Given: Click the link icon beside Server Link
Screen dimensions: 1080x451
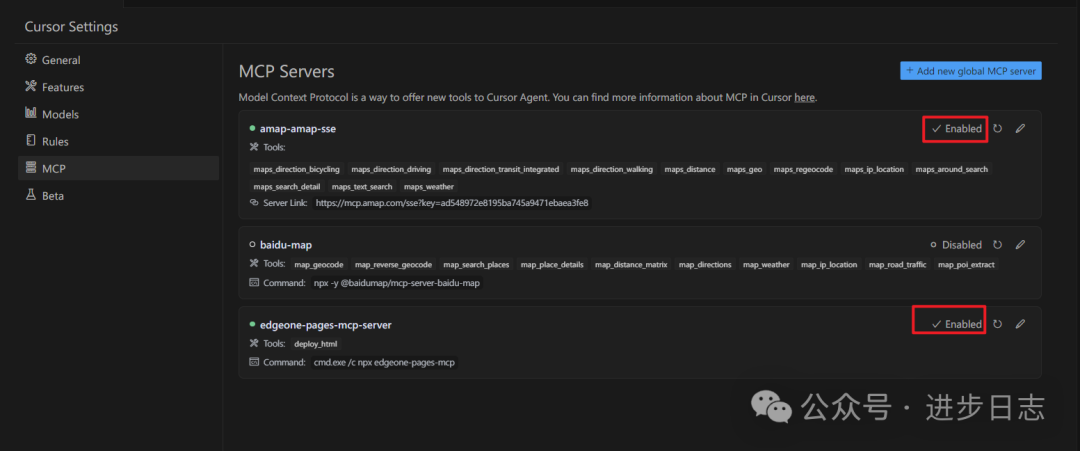Looking at the screenshot, I should [x=253, y=203].
